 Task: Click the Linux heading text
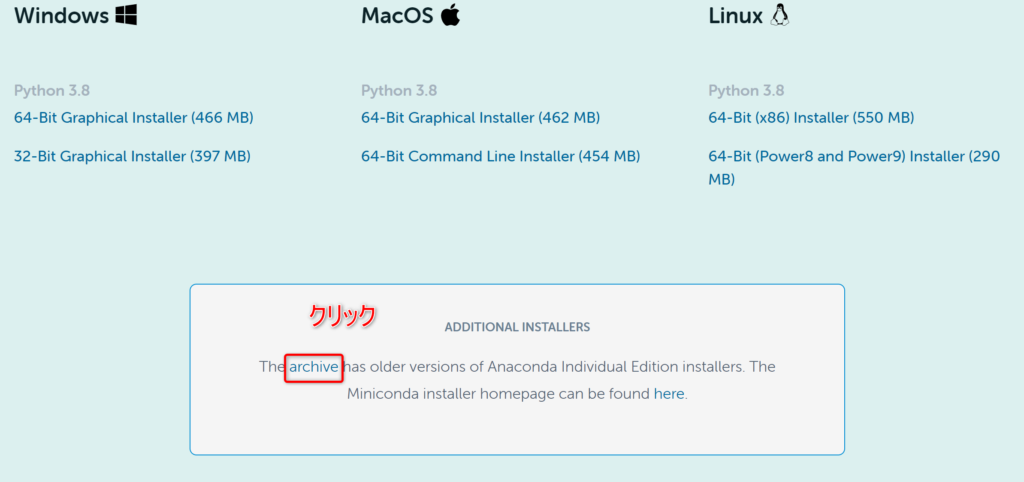tap(735, 15)
